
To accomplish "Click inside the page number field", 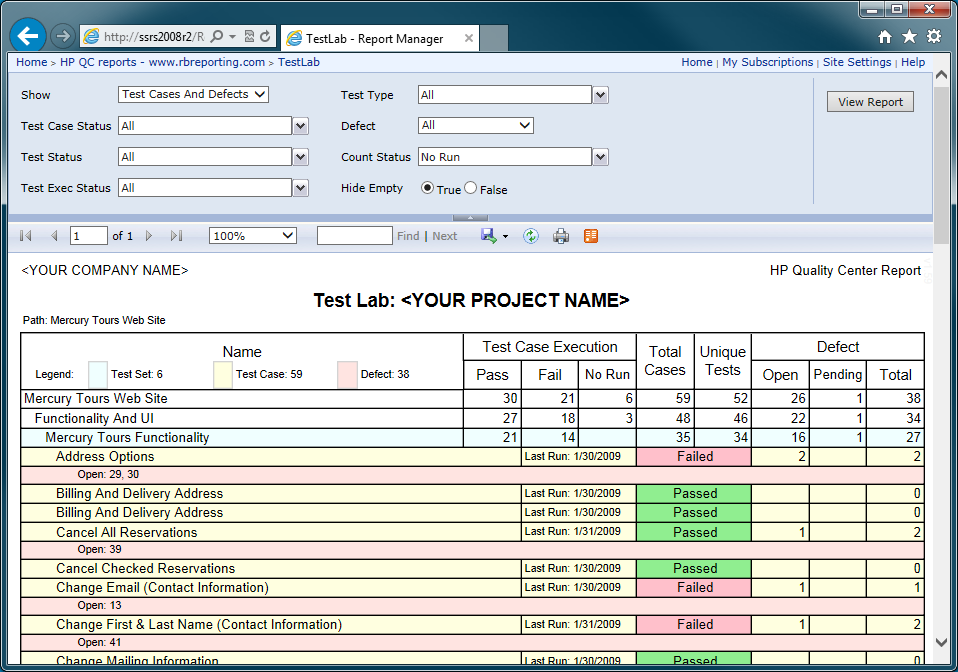I will click(x=88, y=236).
